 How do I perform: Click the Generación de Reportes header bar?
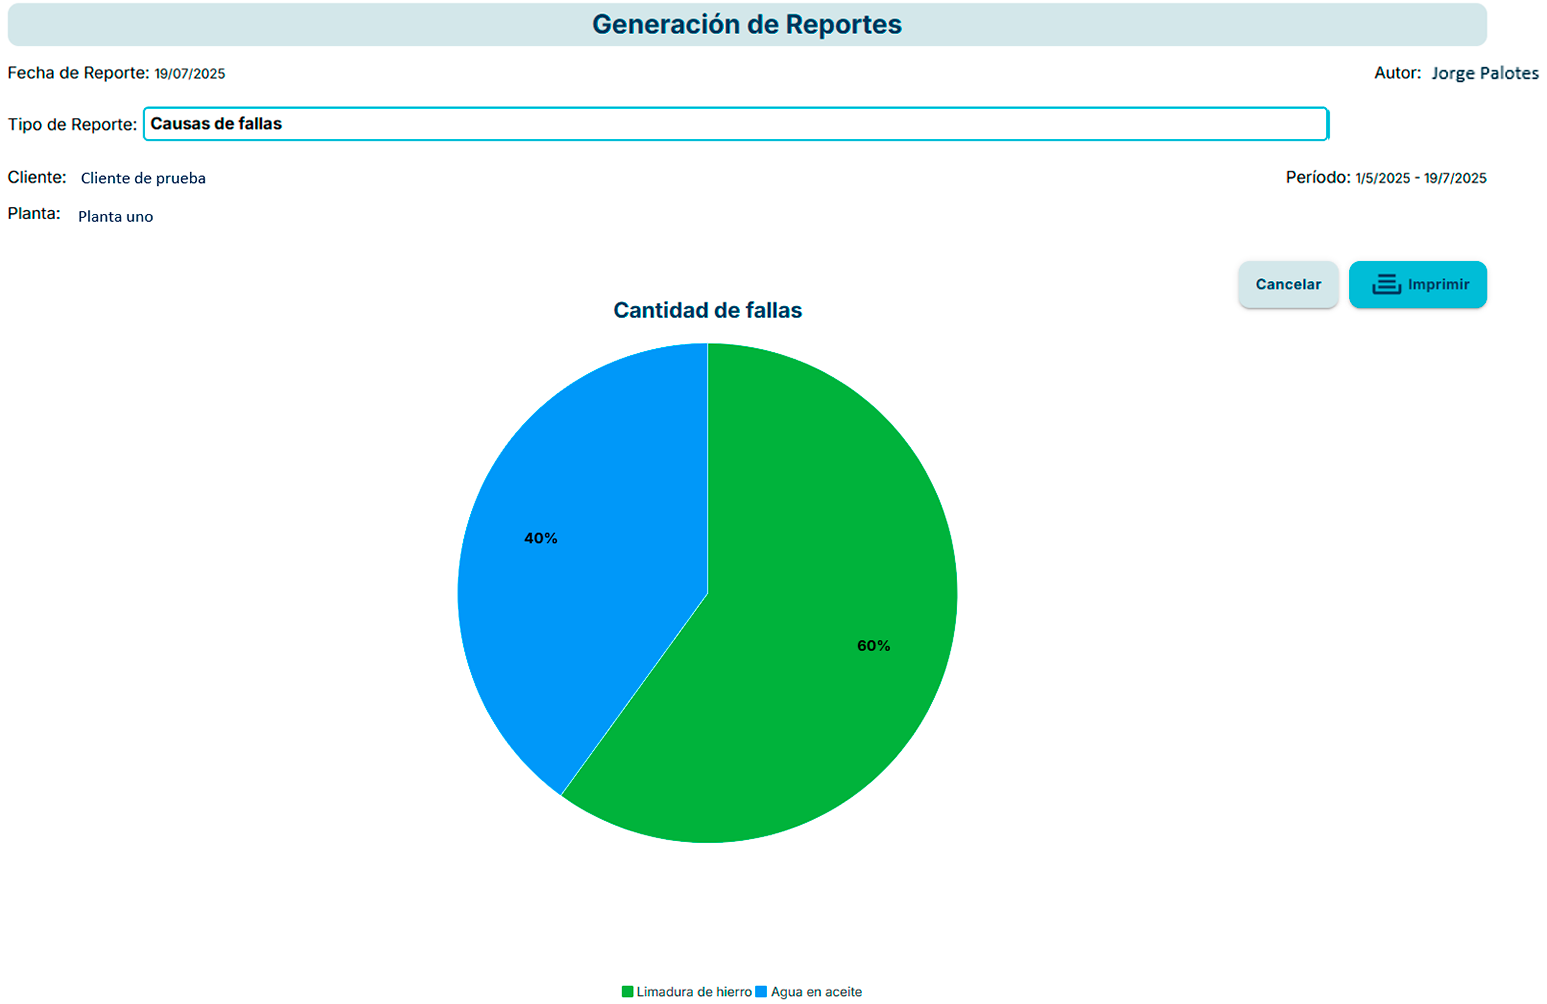(746, 25)
